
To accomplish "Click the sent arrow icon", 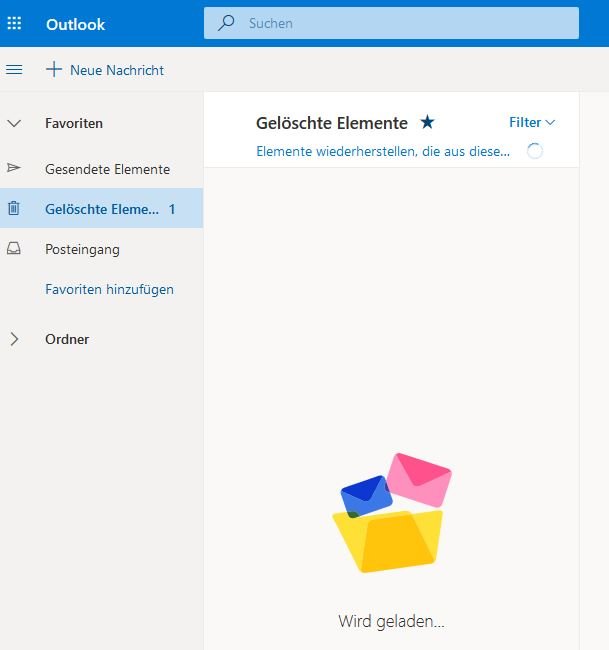I will (x=14, y=168).
